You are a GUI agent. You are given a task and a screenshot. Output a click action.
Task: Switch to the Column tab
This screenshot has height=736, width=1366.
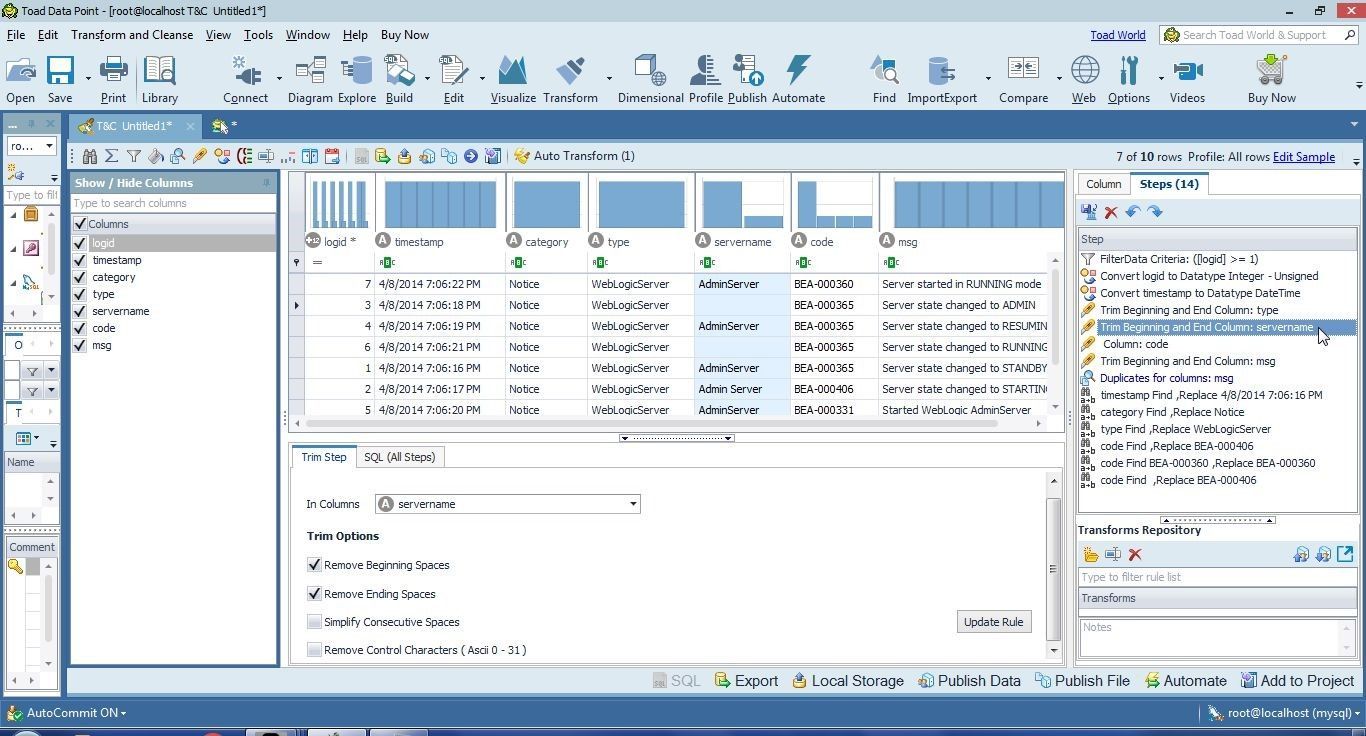point(1103,184)
